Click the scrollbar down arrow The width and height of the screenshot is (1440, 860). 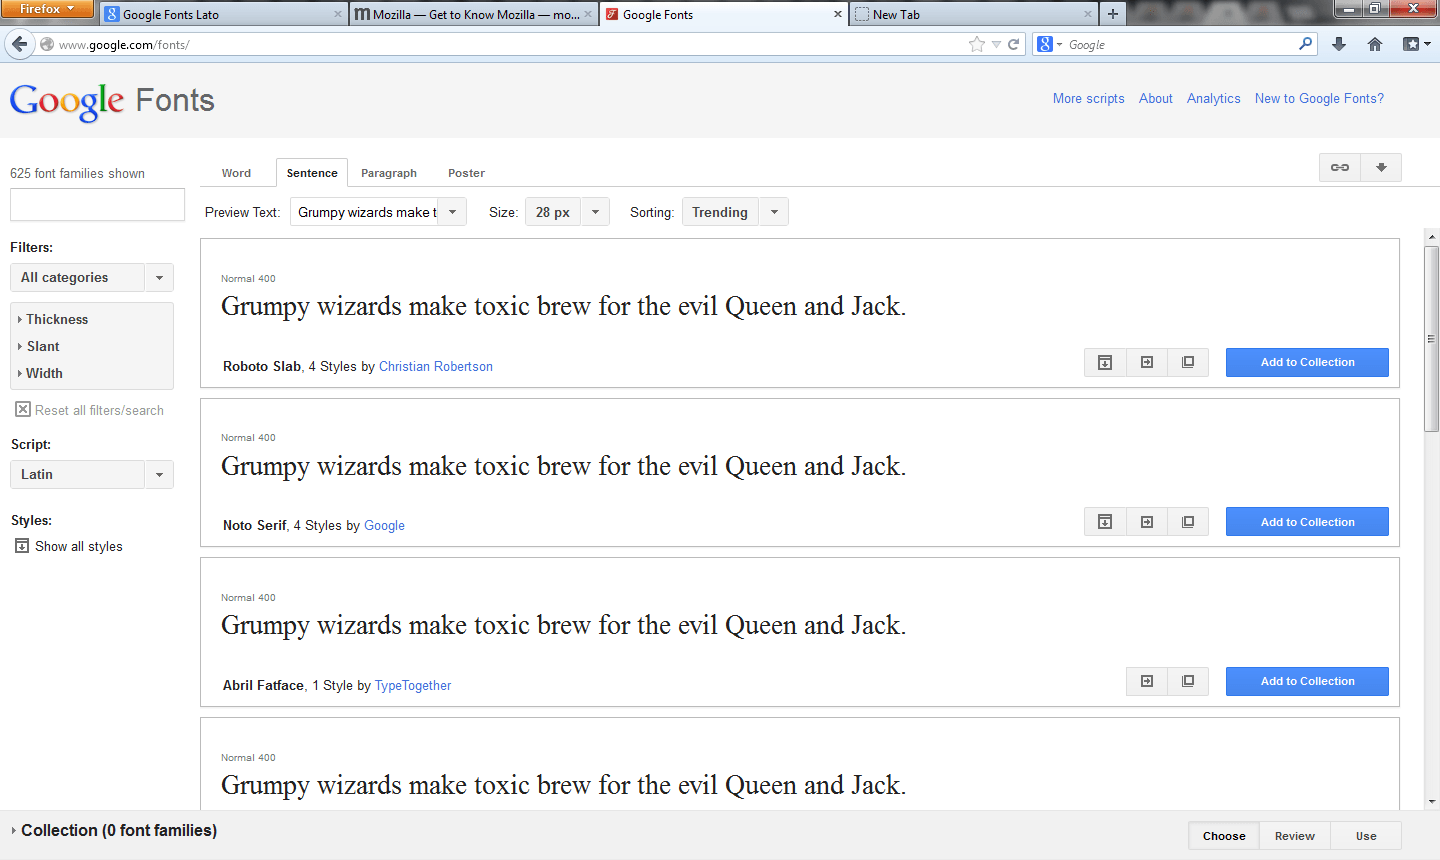coord(1432,801)
